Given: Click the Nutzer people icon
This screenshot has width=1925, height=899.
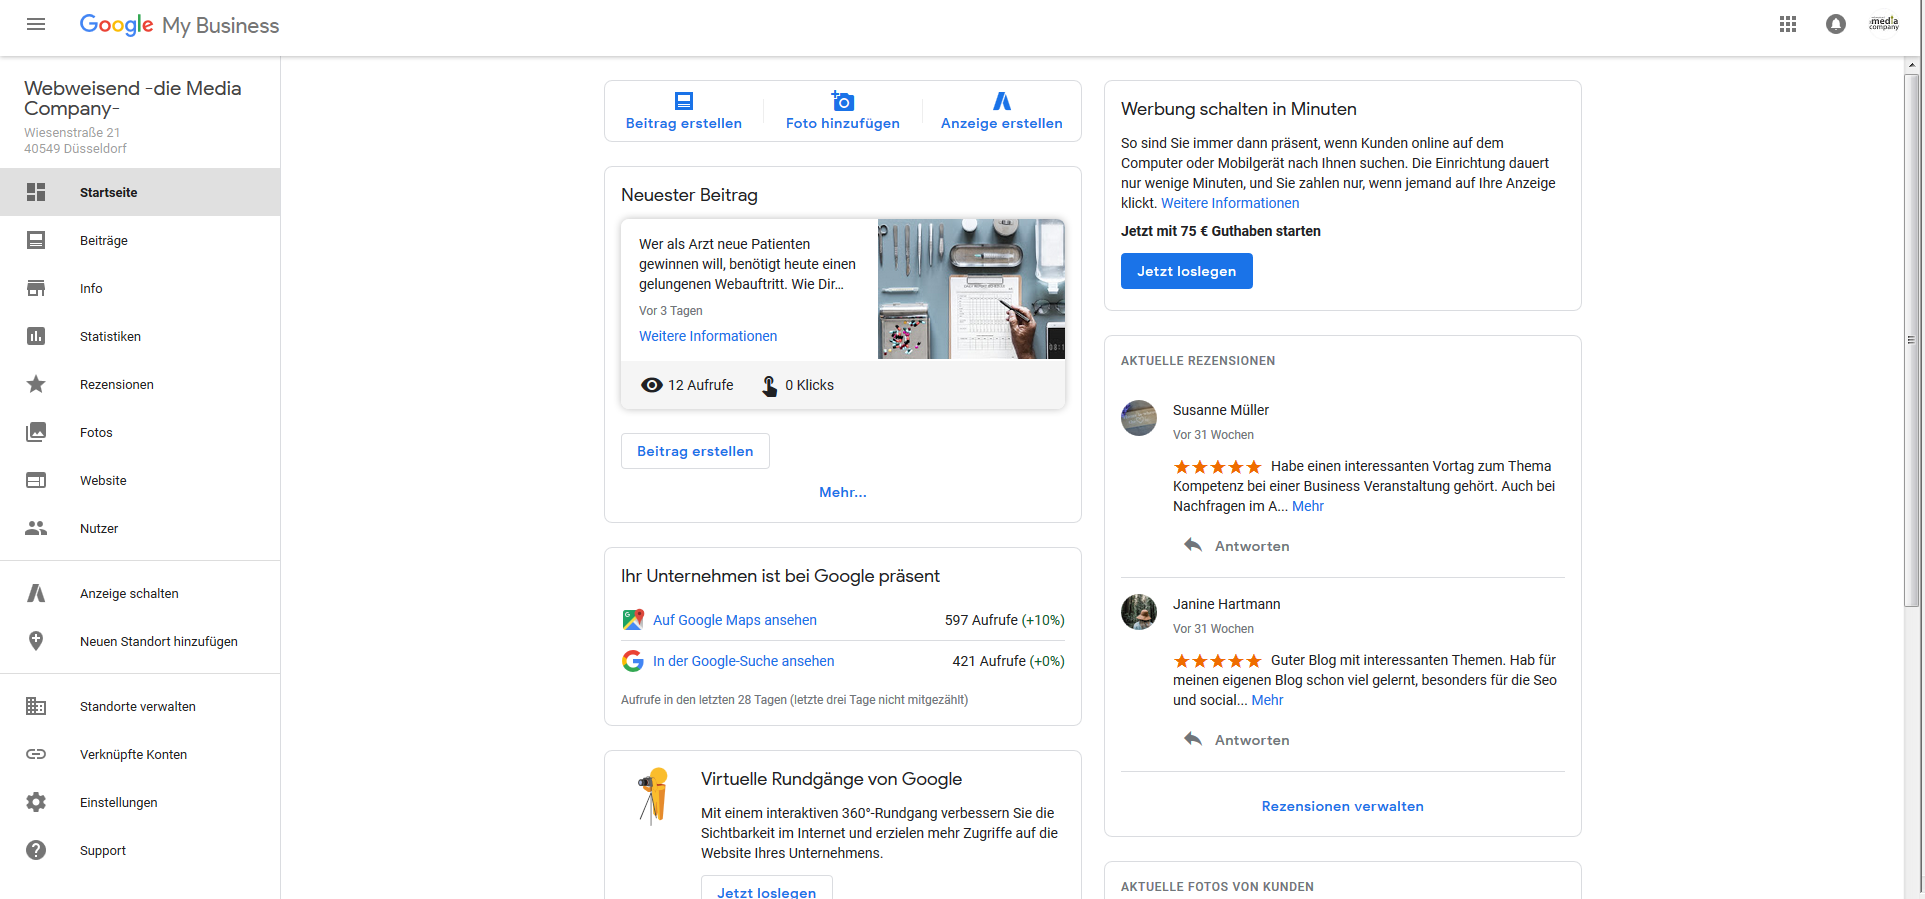Looking at the screenshot, I should (36, 528).
